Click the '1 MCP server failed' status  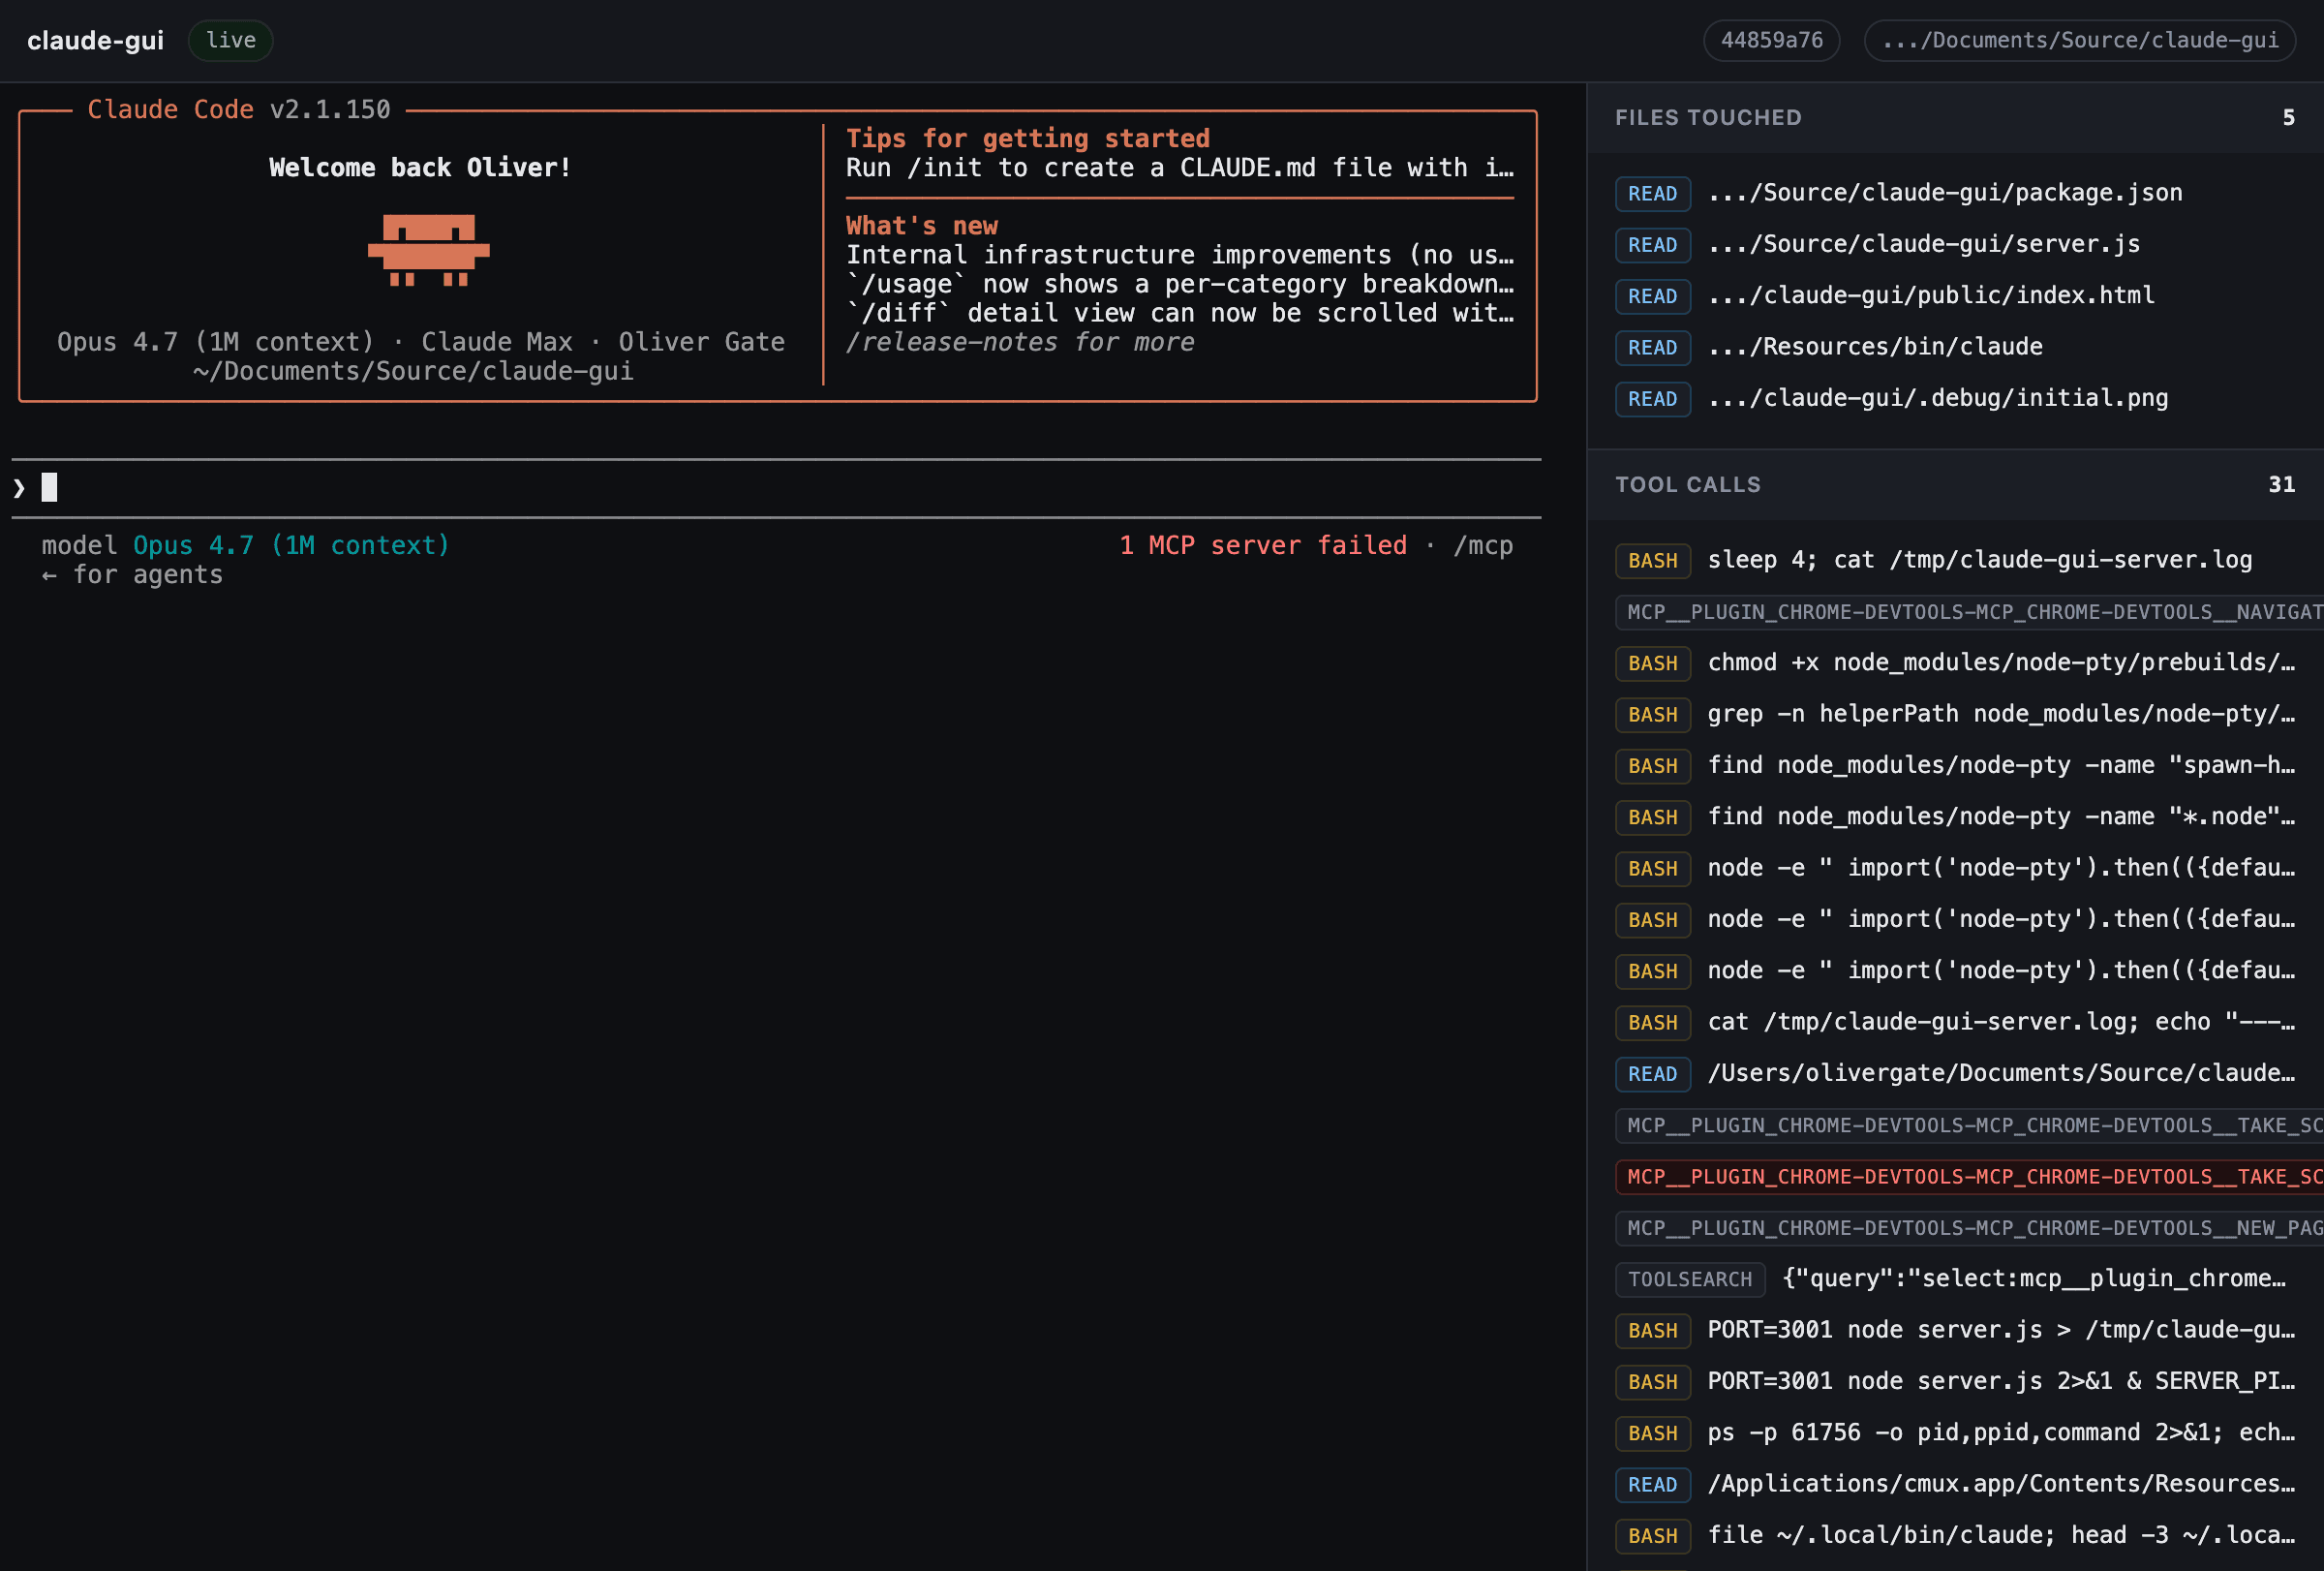[x=1262, y=545]
